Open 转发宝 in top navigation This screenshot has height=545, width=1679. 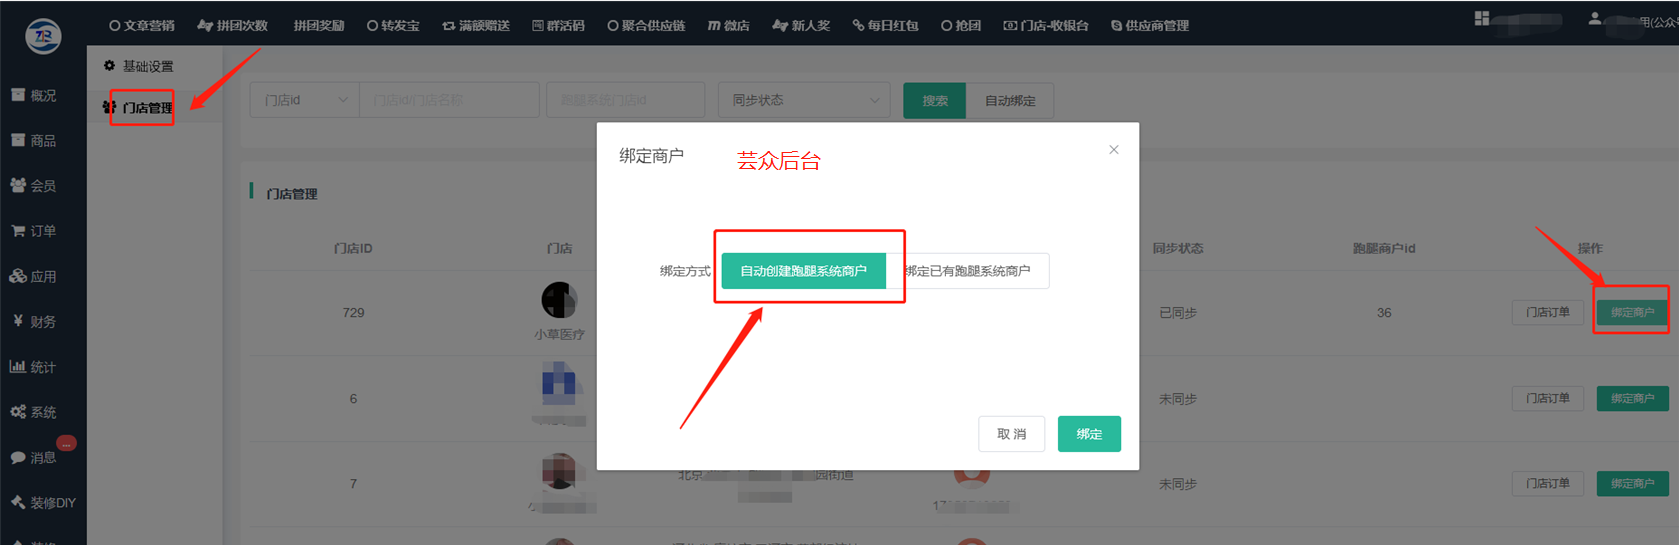tap(393, 25)
